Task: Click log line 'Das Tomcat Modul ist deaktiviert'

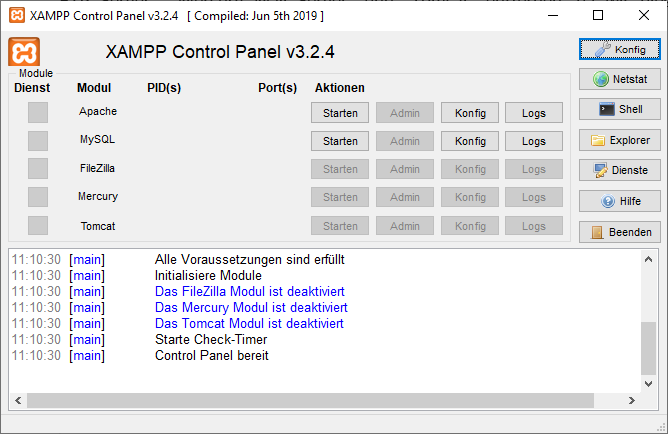Action: pos(249,324)
